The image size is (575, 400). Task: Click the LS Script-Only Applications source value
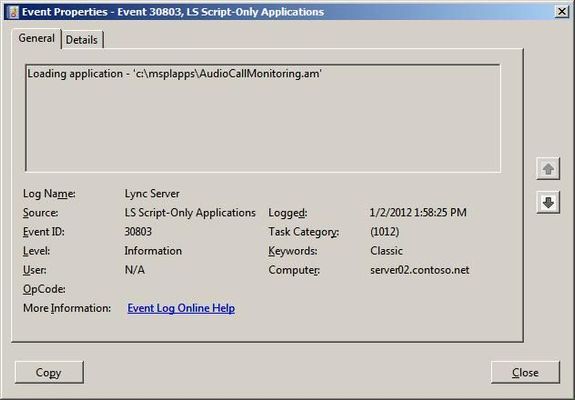[x=190, y=213]
